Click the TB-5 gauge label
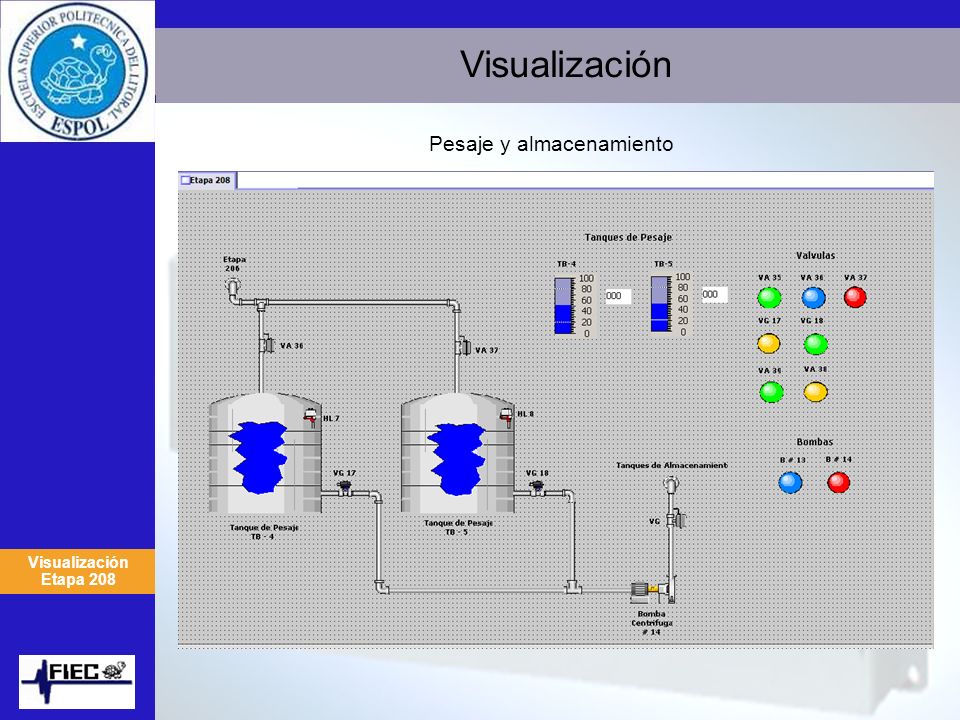Viewport: 960px width, 720px height. click(x=663, y=264)
